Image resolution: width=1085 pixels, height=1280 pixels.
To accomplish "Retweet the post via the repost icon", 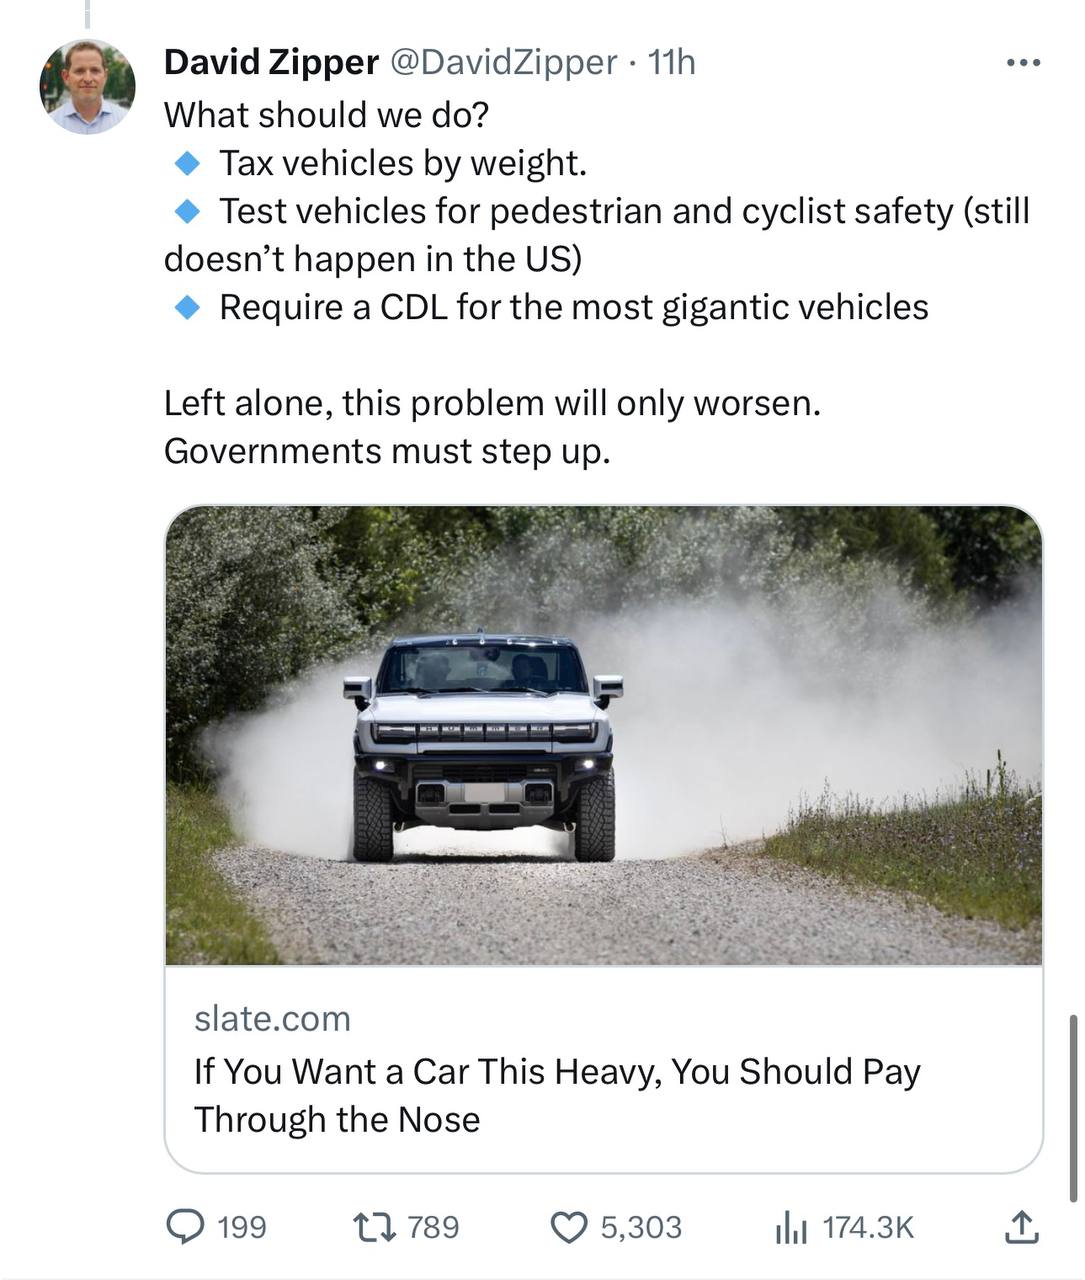I will 375,1227.
